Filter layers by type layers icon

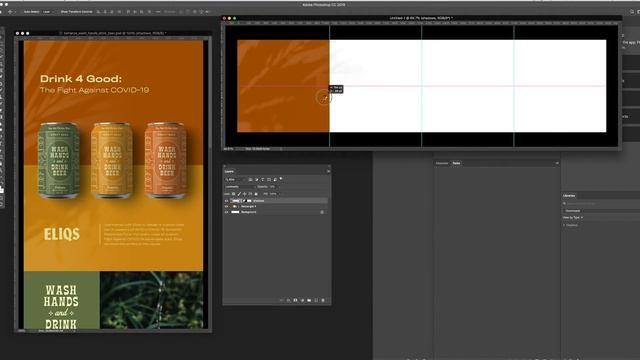(x=262, y=180)
